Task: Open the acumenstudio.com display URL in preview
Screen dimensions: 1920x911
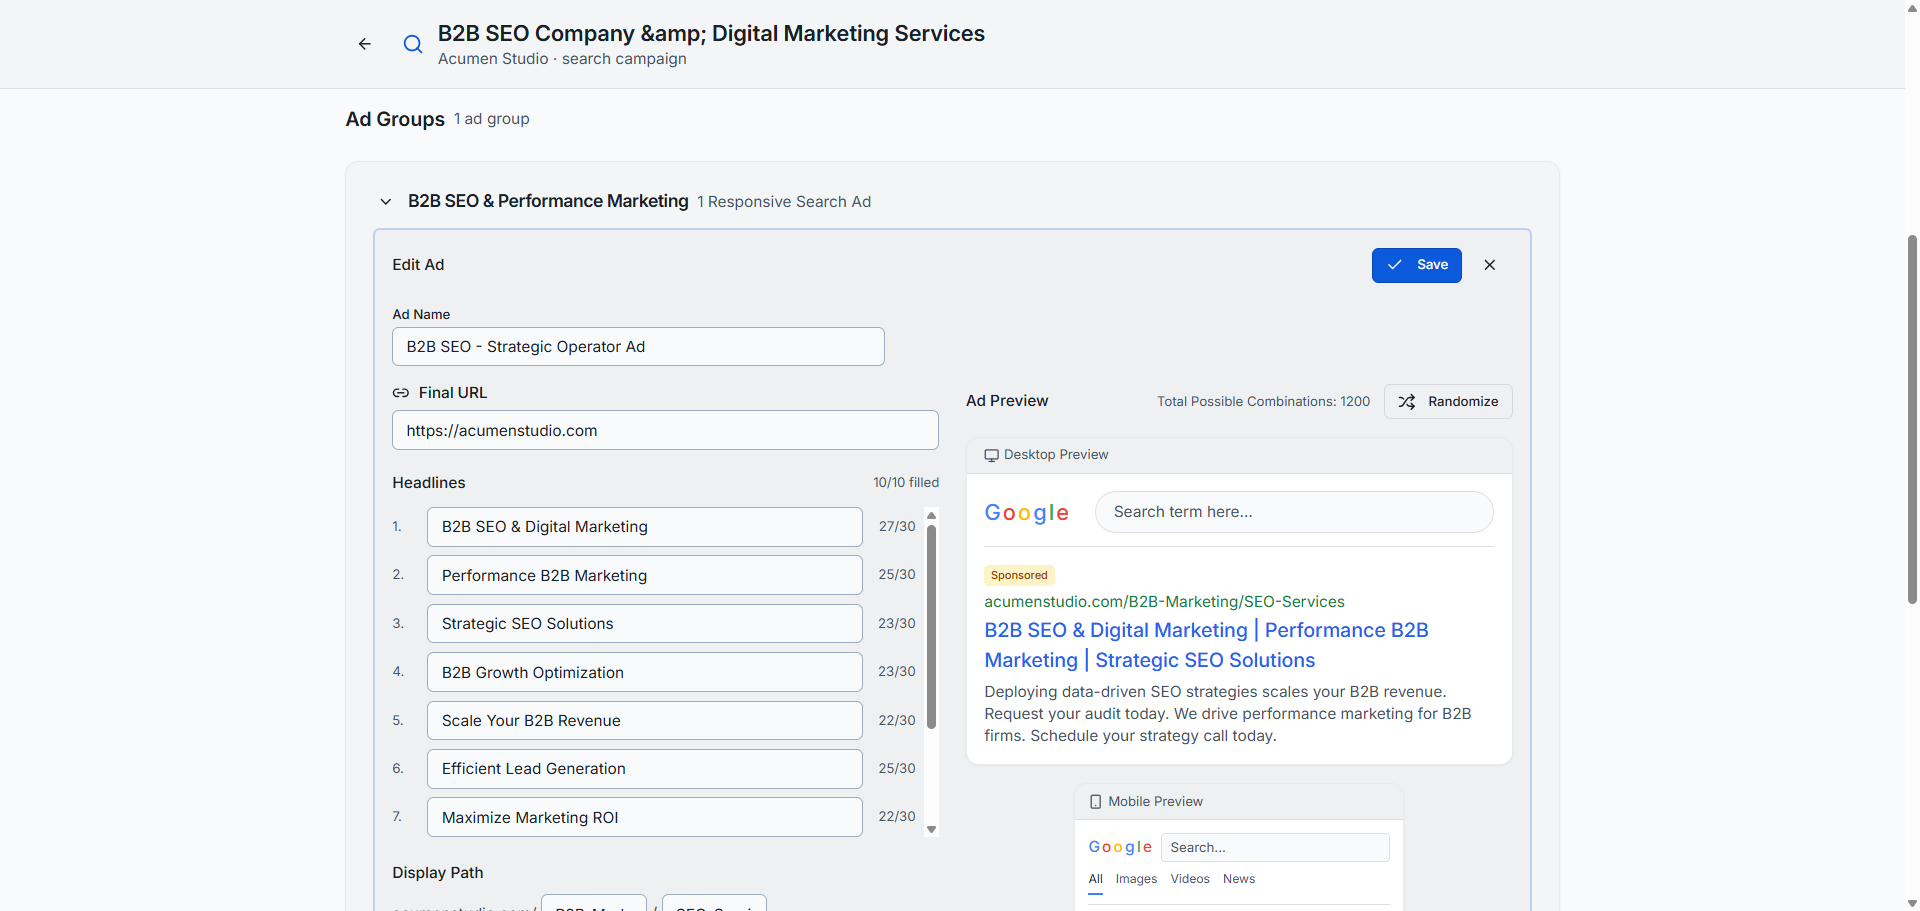Action: pos(1164,602)
